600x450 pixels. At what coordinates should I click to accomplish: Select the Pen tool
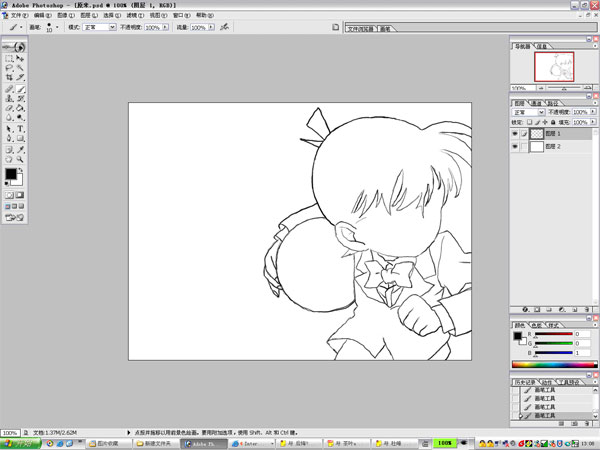[9, 138]
